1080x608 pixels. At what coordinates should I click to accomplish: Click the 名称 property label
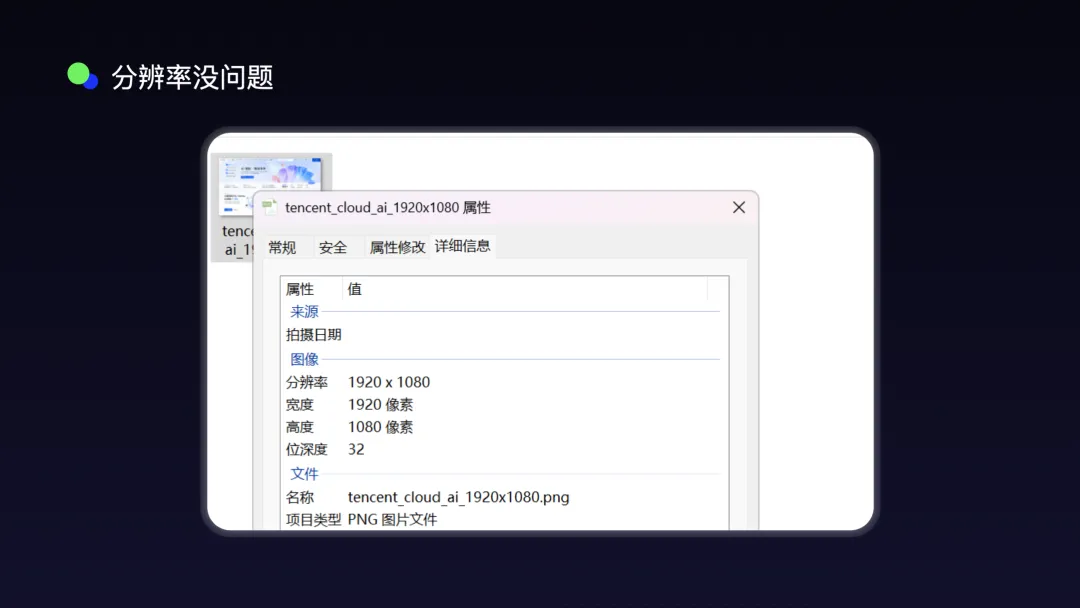pos(300,497)
